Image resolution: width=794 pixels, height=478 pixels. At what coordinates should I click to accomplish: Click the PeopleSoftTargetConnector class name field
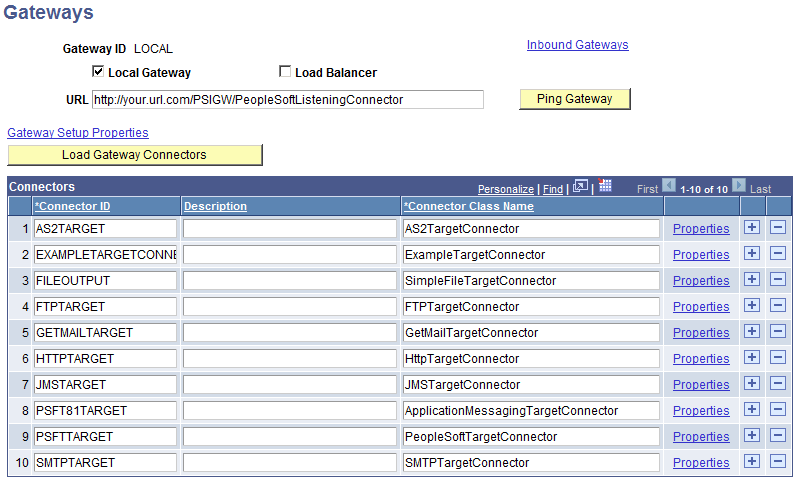pyautogui.click(x=531, y=436)
